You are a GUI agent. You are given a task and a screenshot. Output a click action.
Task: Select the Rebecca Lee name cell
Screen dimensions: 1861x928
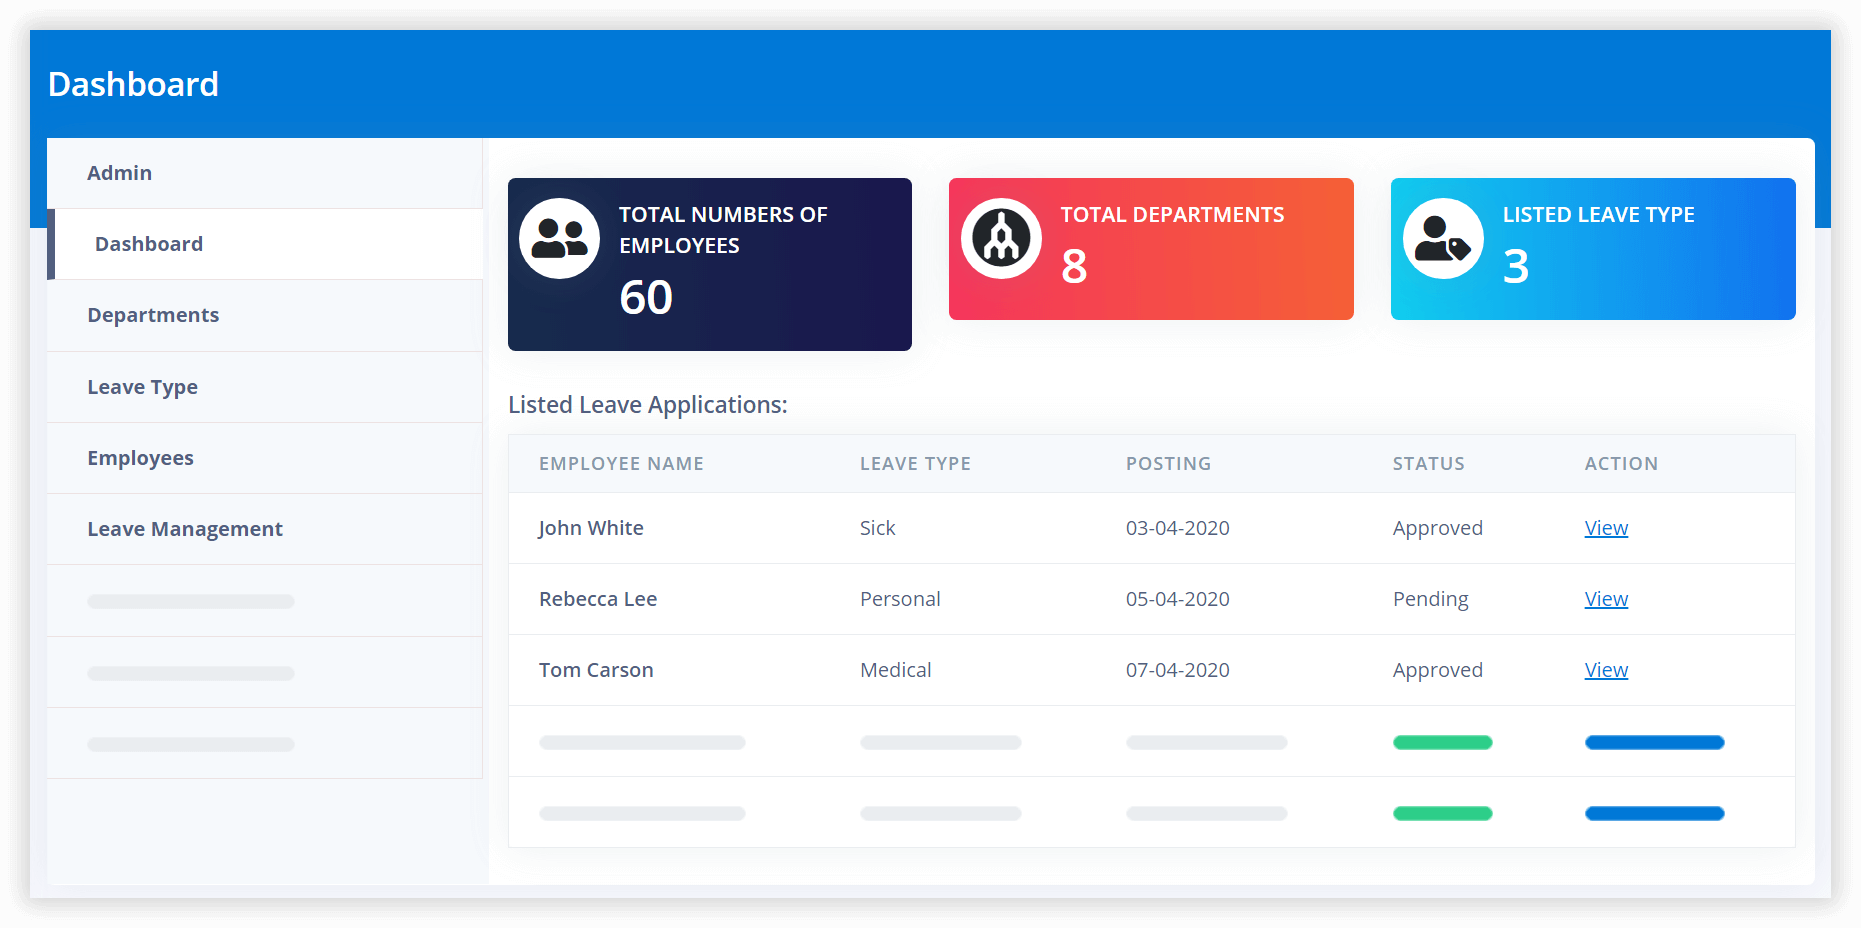click(598, 599)
